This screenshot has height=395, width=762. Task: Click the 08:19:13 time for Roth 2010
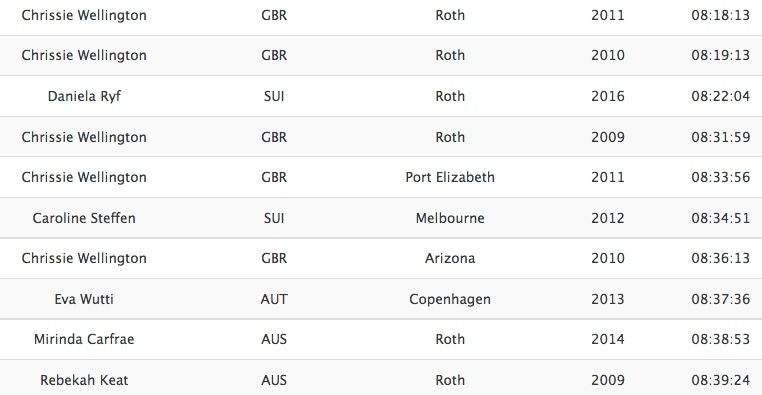pos(721,55)
